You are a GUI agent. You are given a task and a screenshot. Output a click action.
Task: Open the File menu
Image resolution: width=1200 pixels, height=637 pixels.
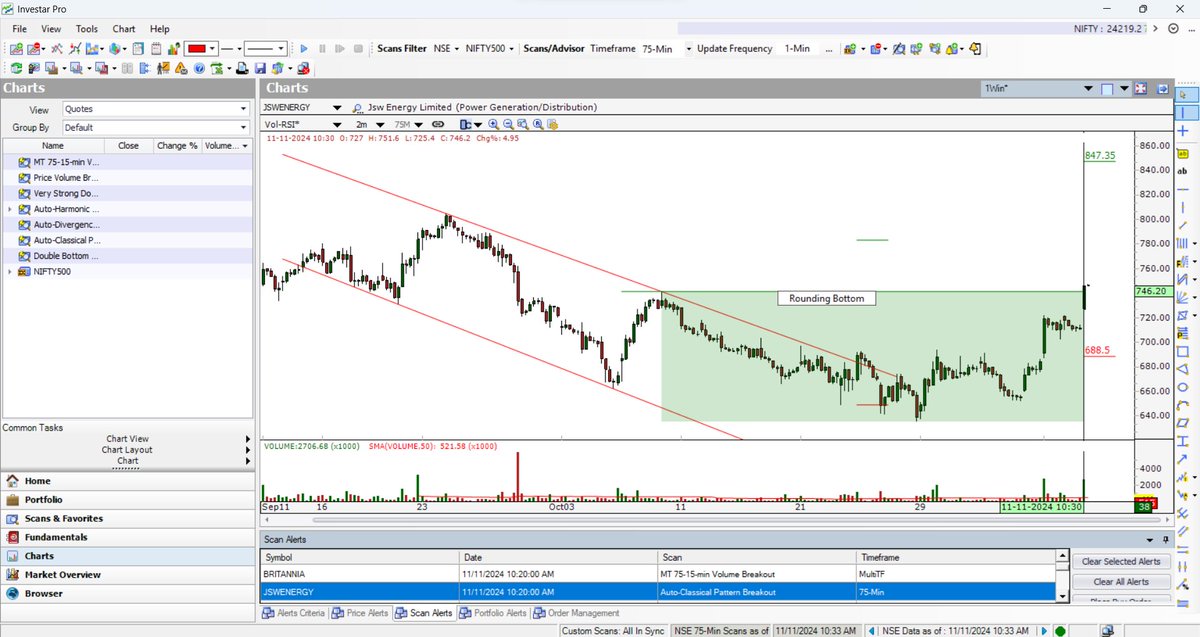(x=20, y=29)
